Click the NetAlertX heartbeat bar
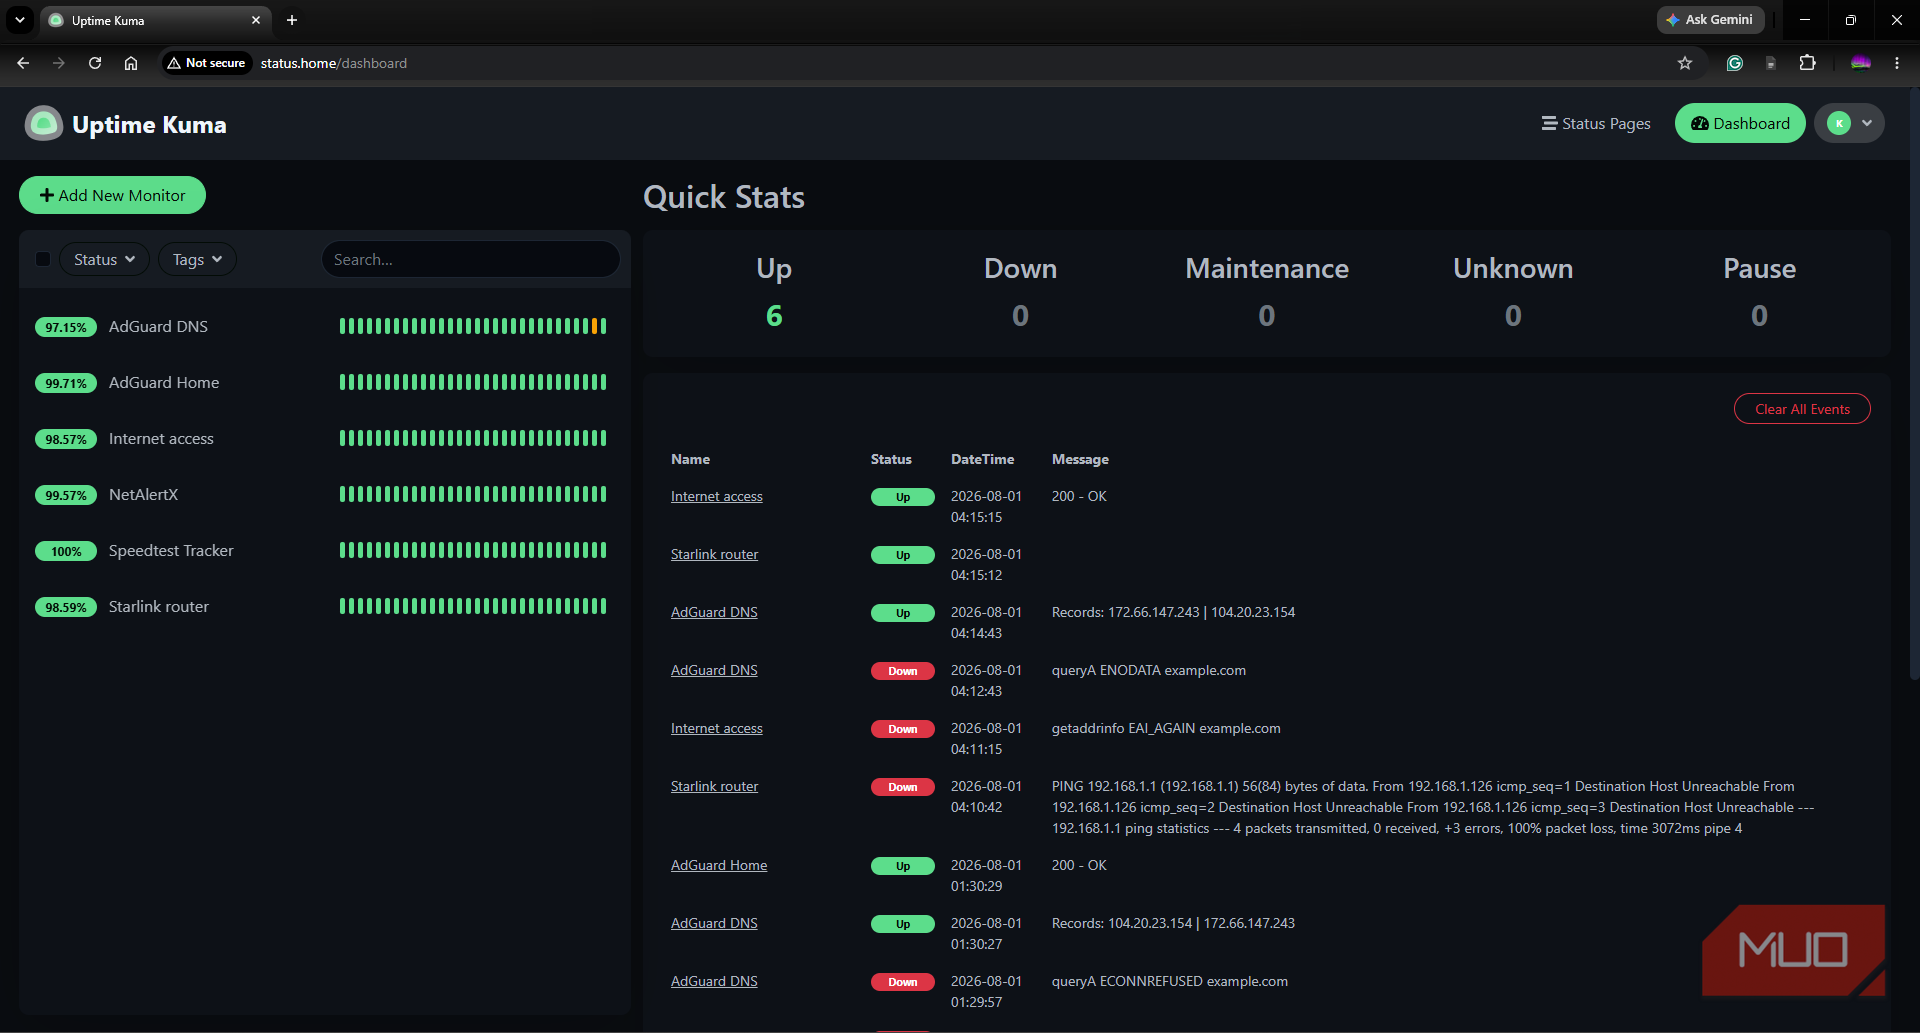Screen dimensions: 1920x1033 tap(473, 494)
